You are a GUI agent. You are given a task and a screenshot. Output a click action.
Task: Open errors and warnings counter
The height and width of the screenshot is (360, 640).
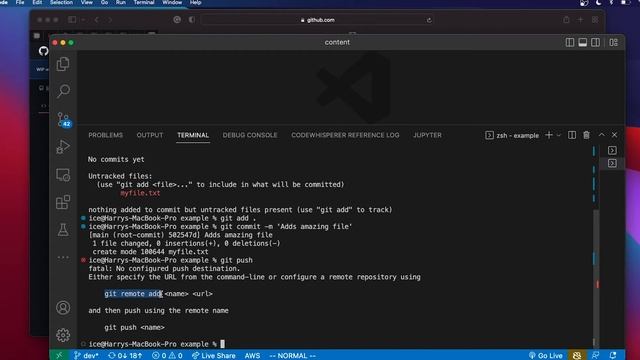pos(167,356)
